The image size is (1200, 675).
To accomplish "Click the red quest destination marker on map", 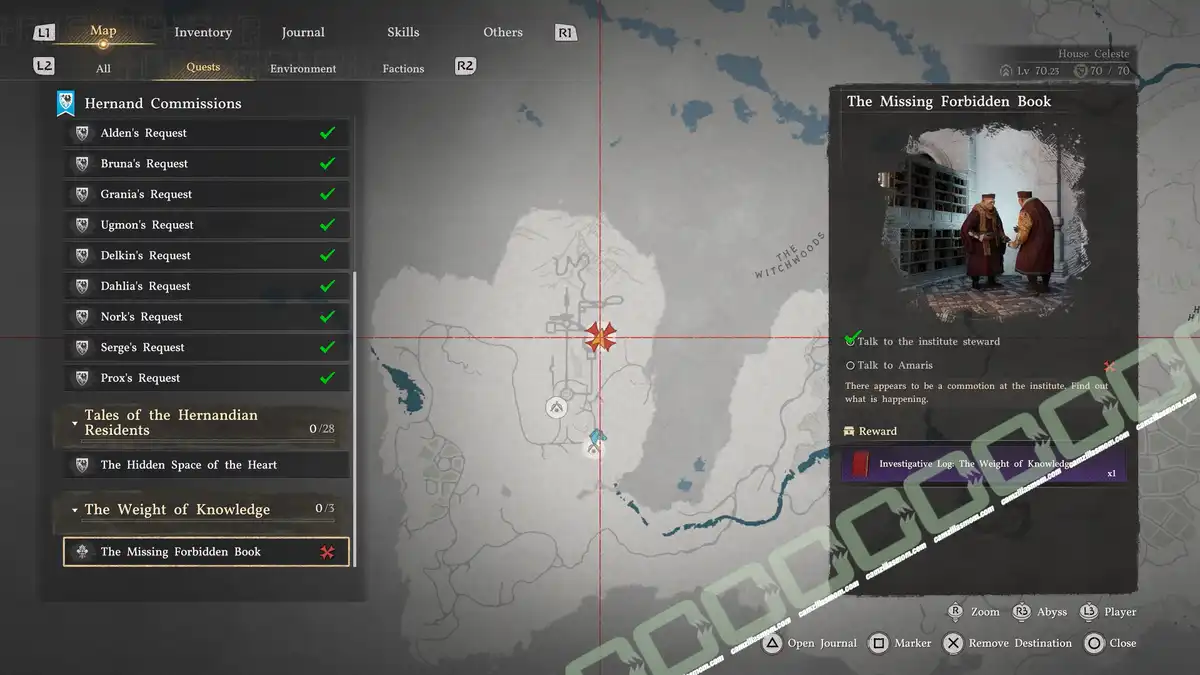I will 600,337.
